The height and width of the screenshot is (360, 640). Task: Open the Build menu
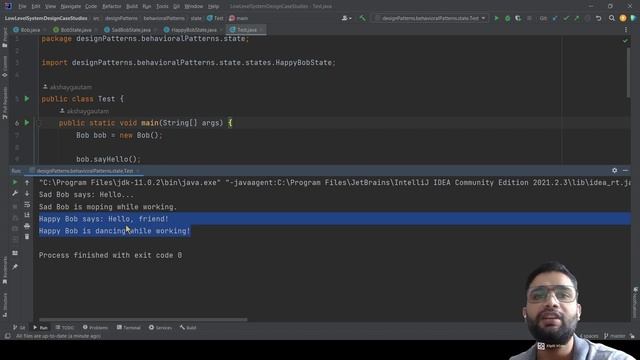click(x=132, y=6)
